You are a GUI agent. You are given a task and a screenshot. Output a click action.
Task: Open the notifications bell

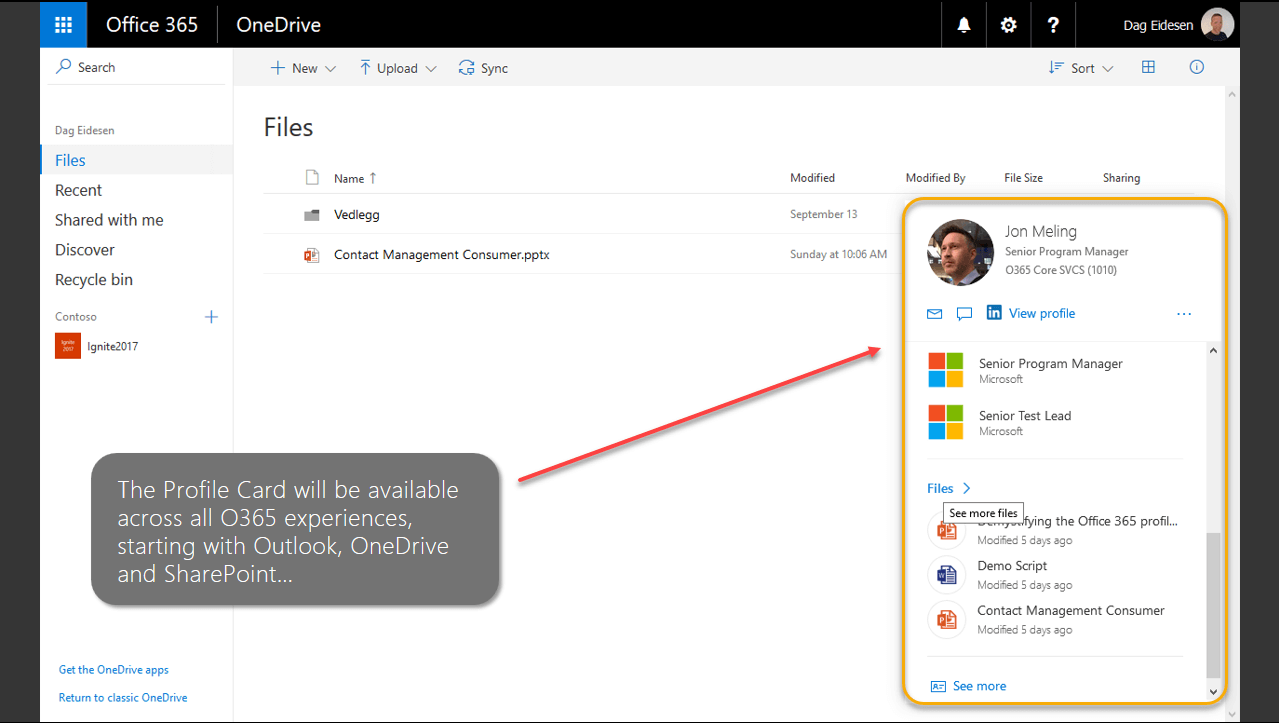(964, 25)
